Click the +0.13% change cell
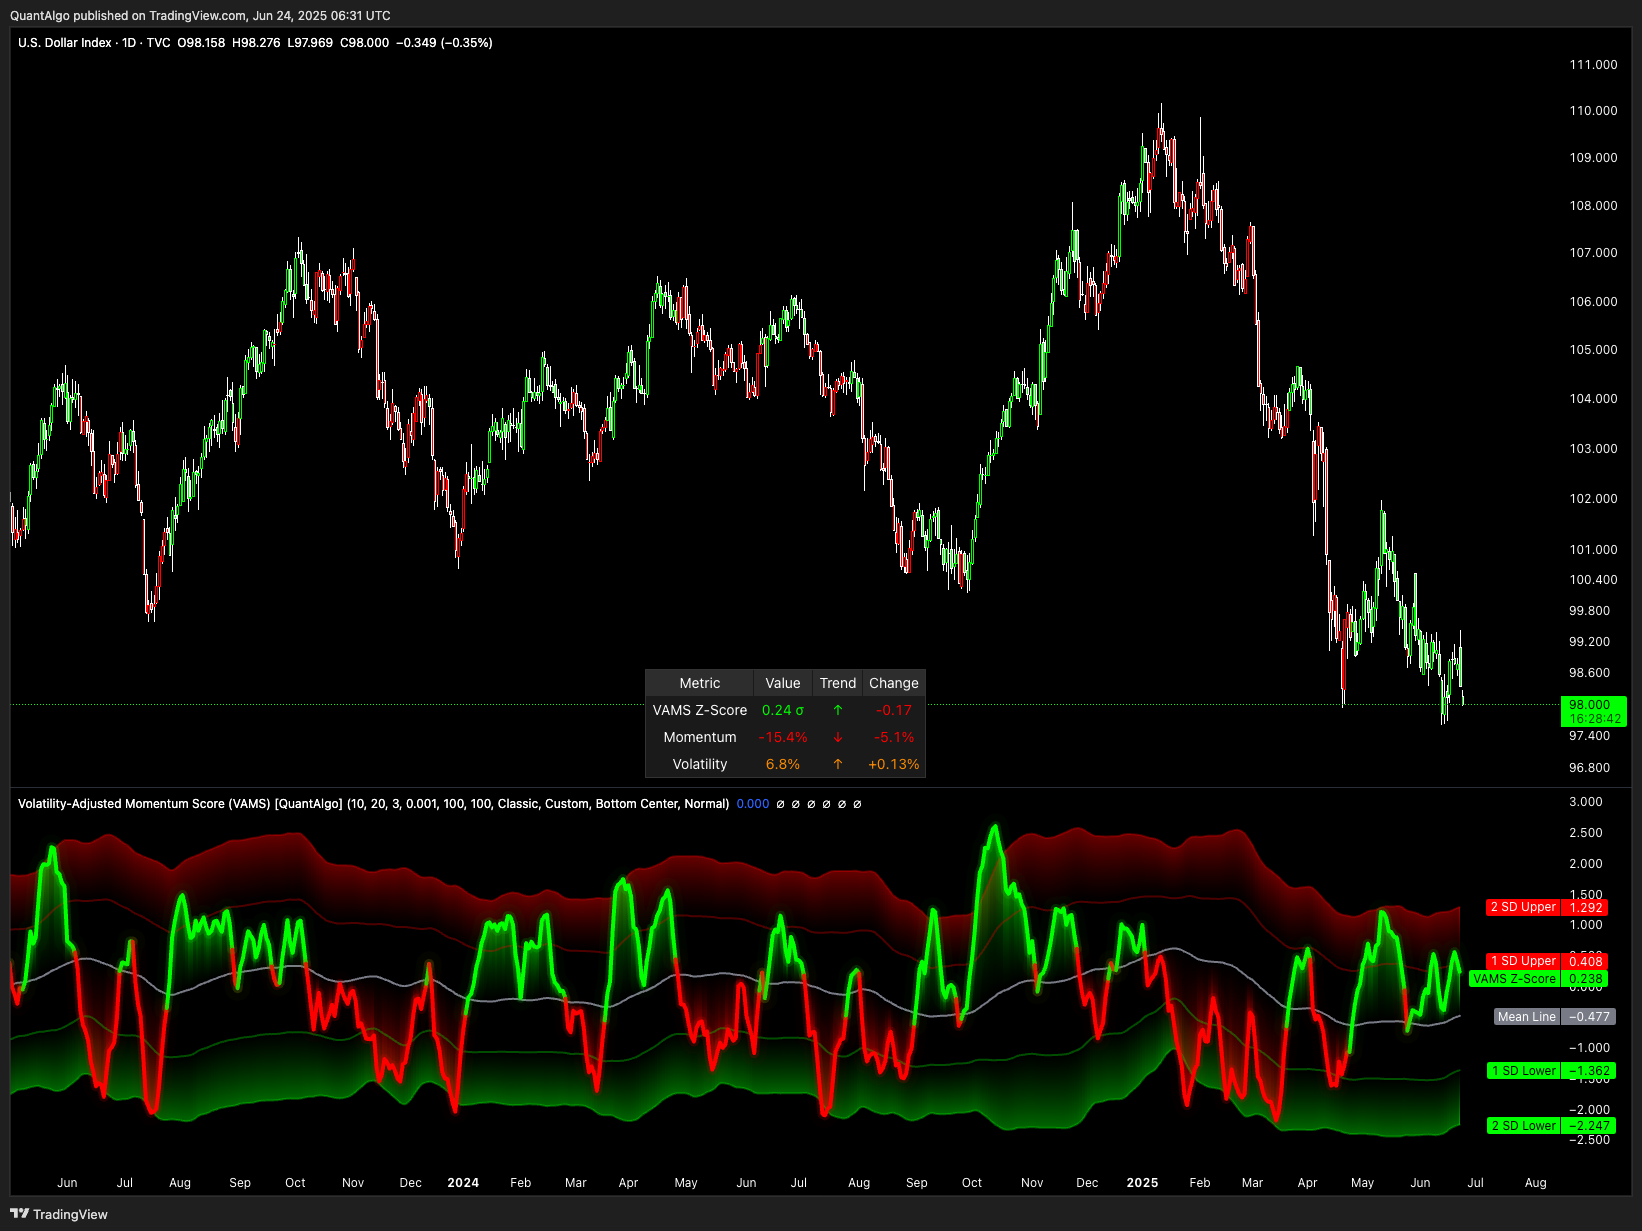The image size is (1642, 1231). click(x=894, y=764)
